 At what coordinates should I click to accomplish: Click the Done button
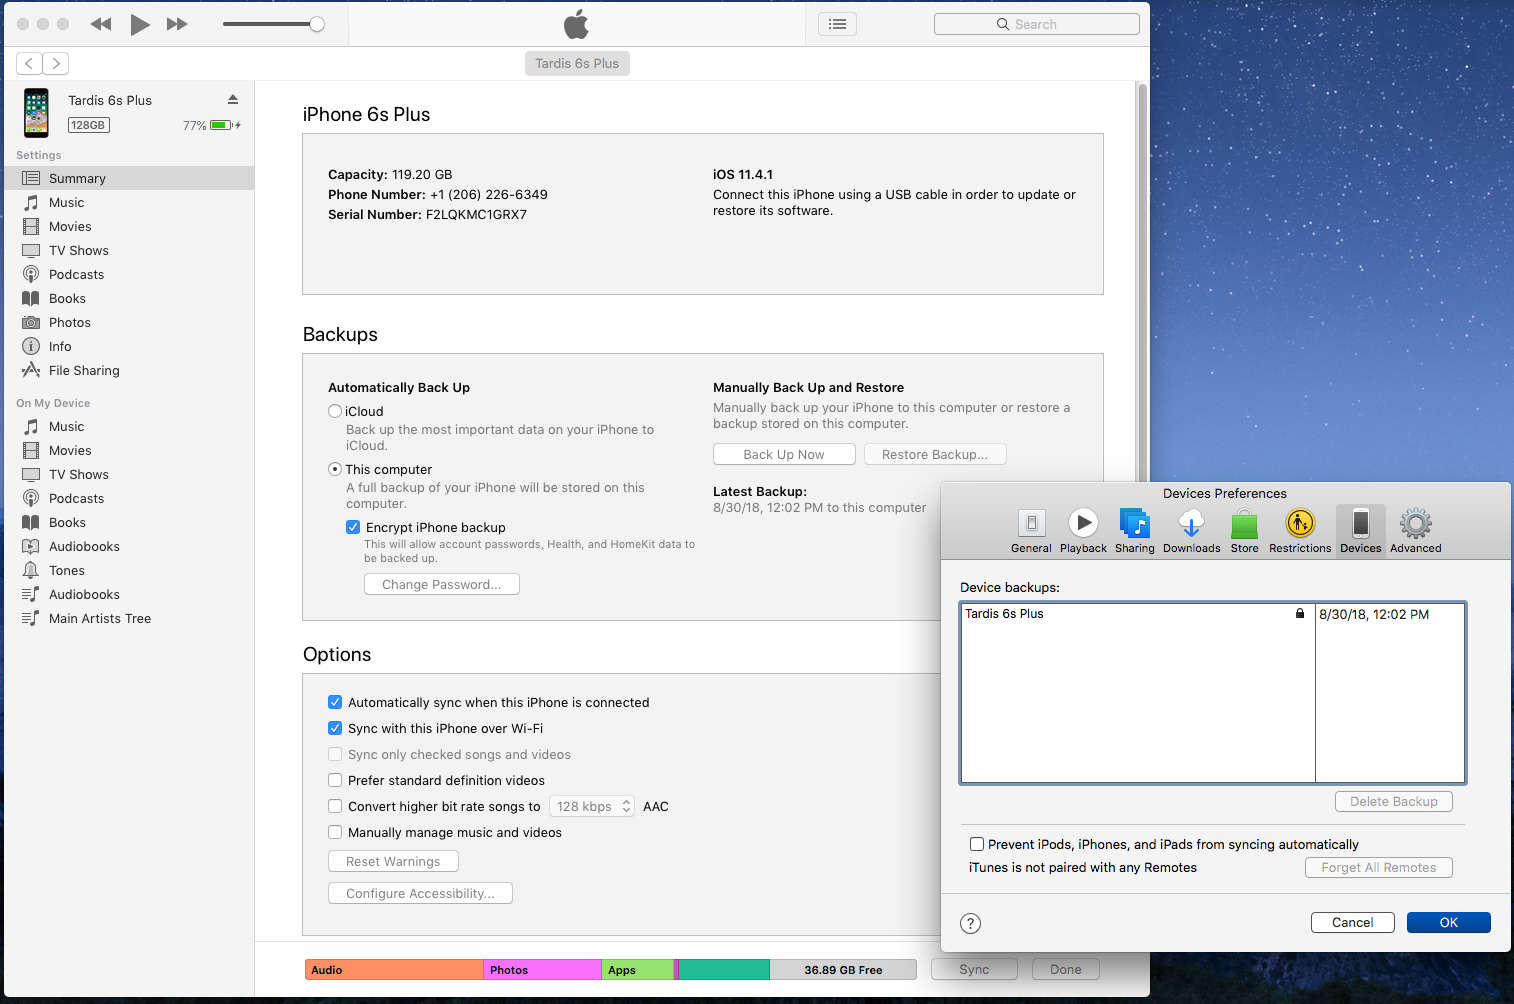(x=1066, y=969)
